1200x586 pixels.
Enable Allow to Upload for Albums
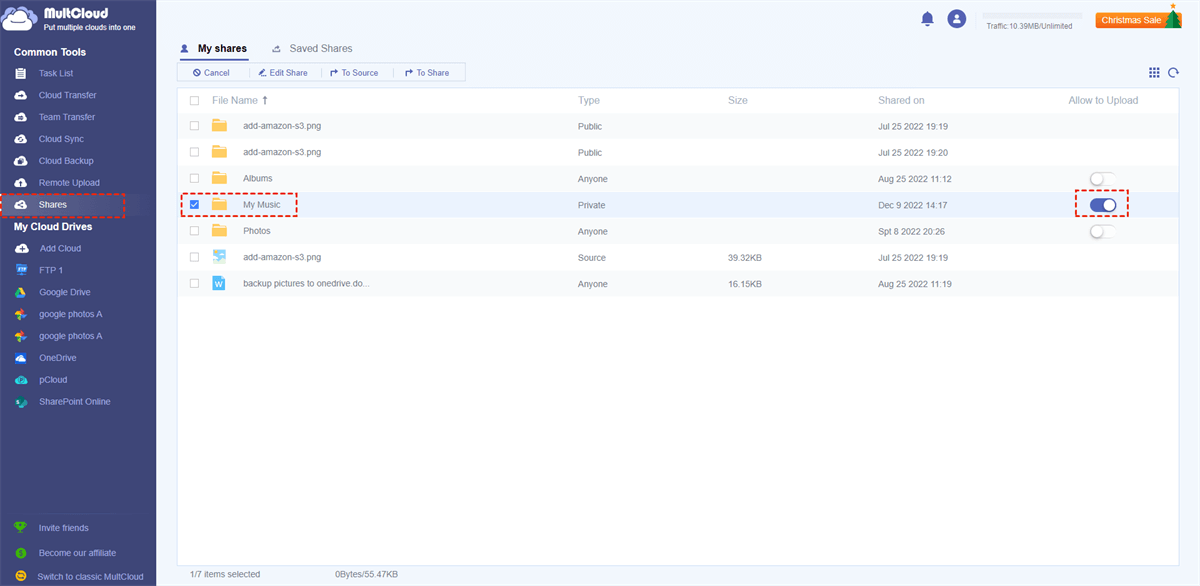pyautogui.click(x=1102, y=179)
